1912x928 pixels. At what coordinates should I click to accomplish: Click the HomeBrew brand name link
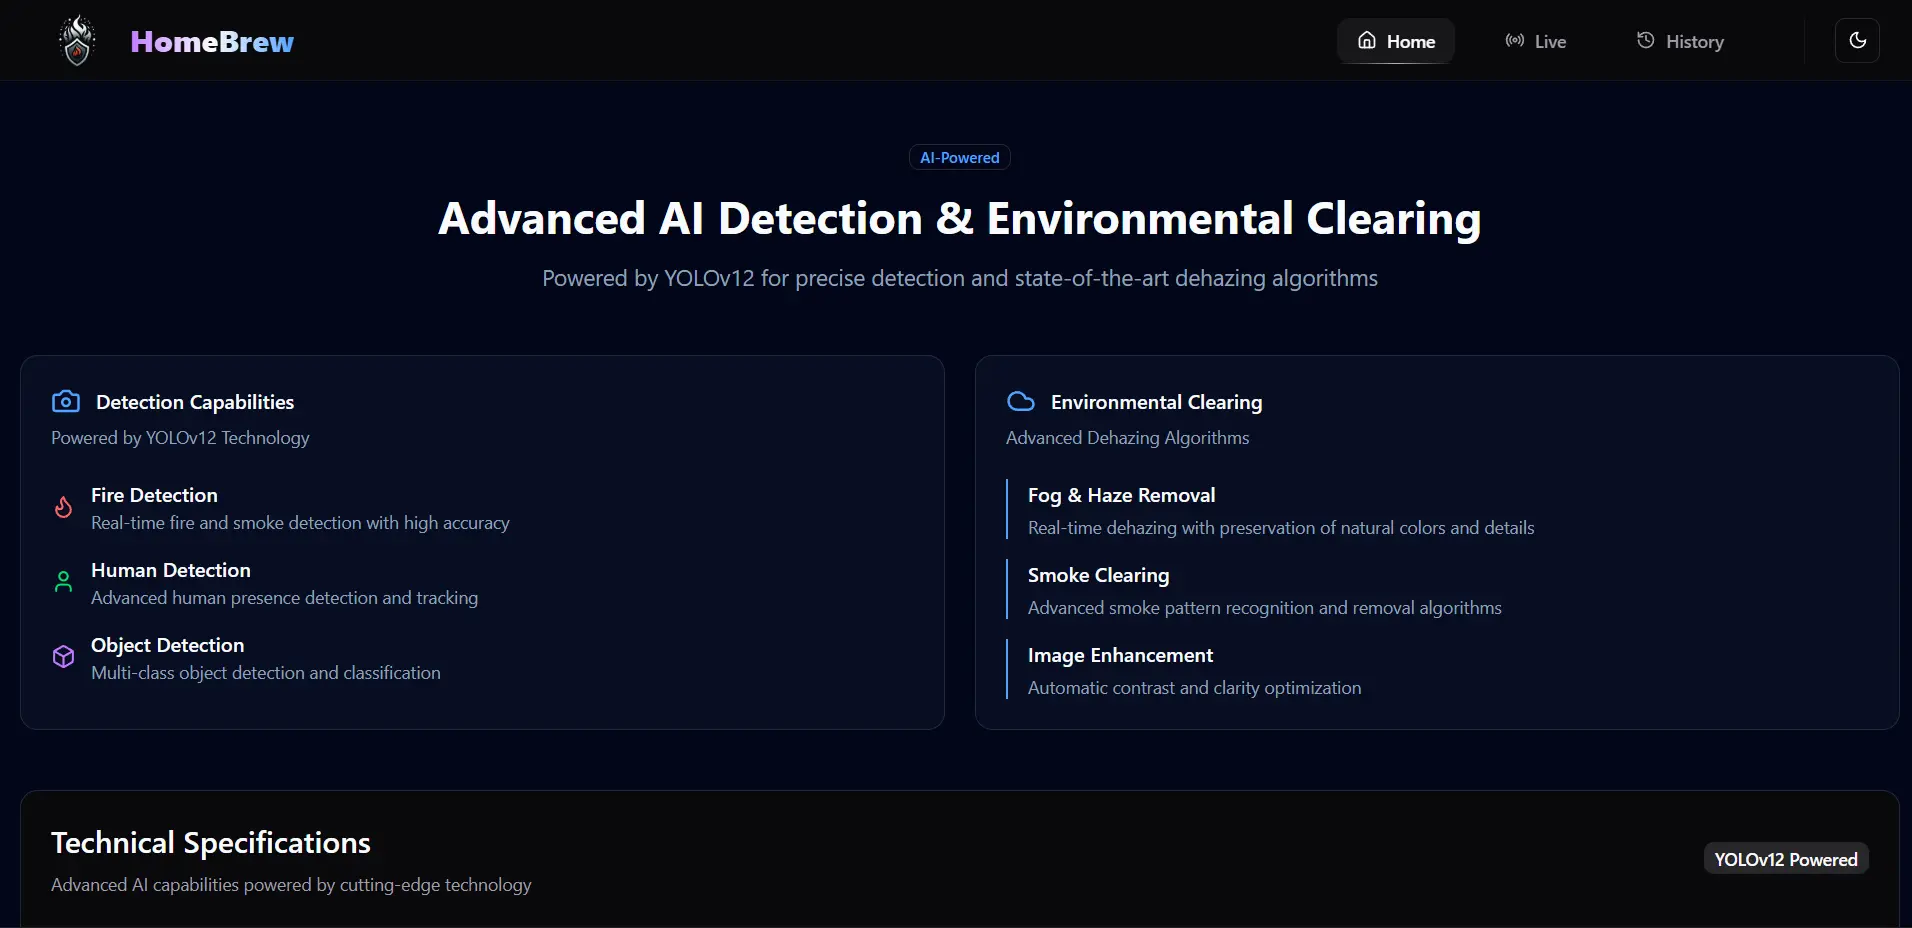(x=212, y=42)
